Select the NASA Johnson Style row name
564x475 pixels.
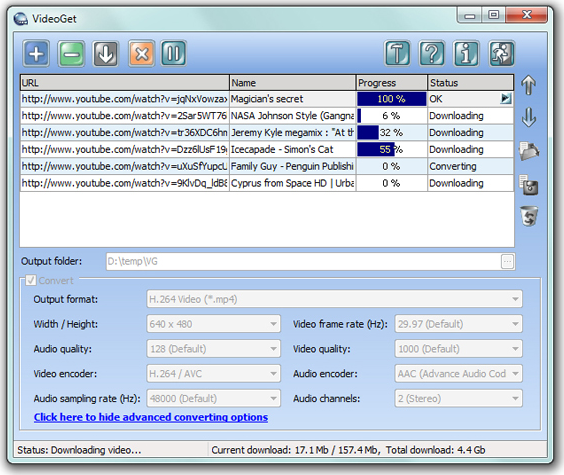point(292,116)
